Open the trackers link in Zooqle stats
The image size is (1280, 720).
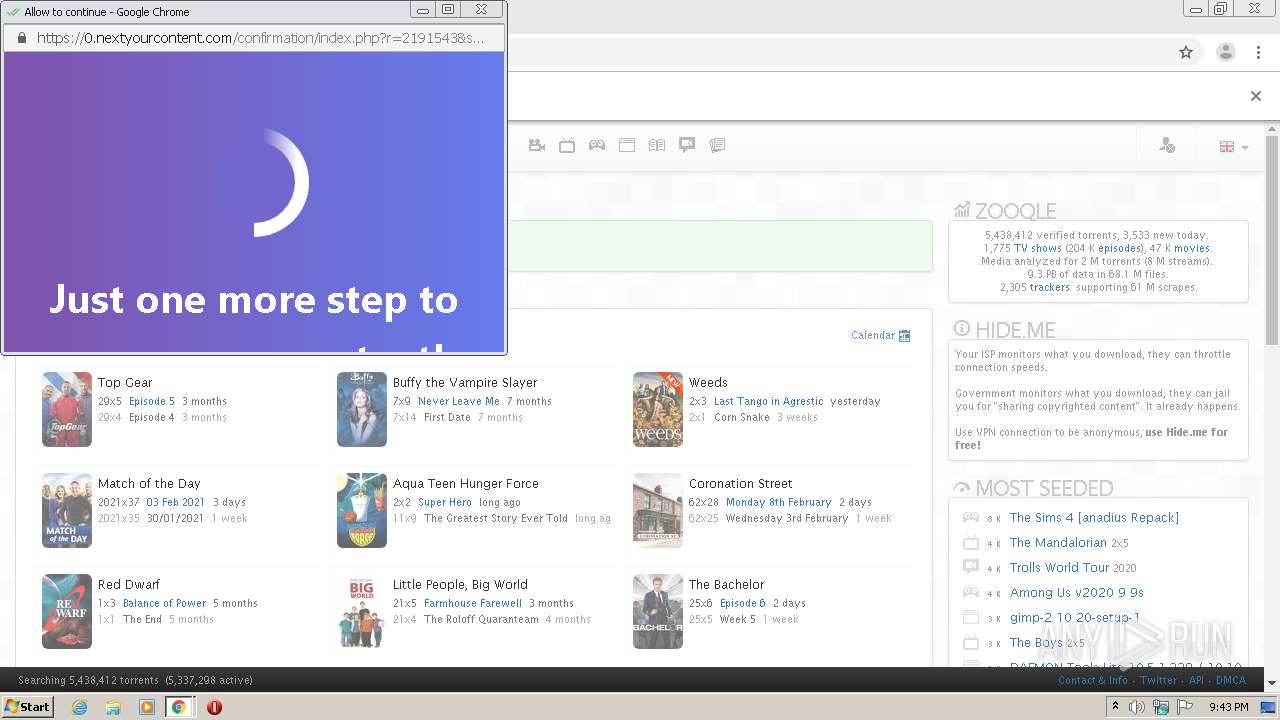tap(1049, 287)
